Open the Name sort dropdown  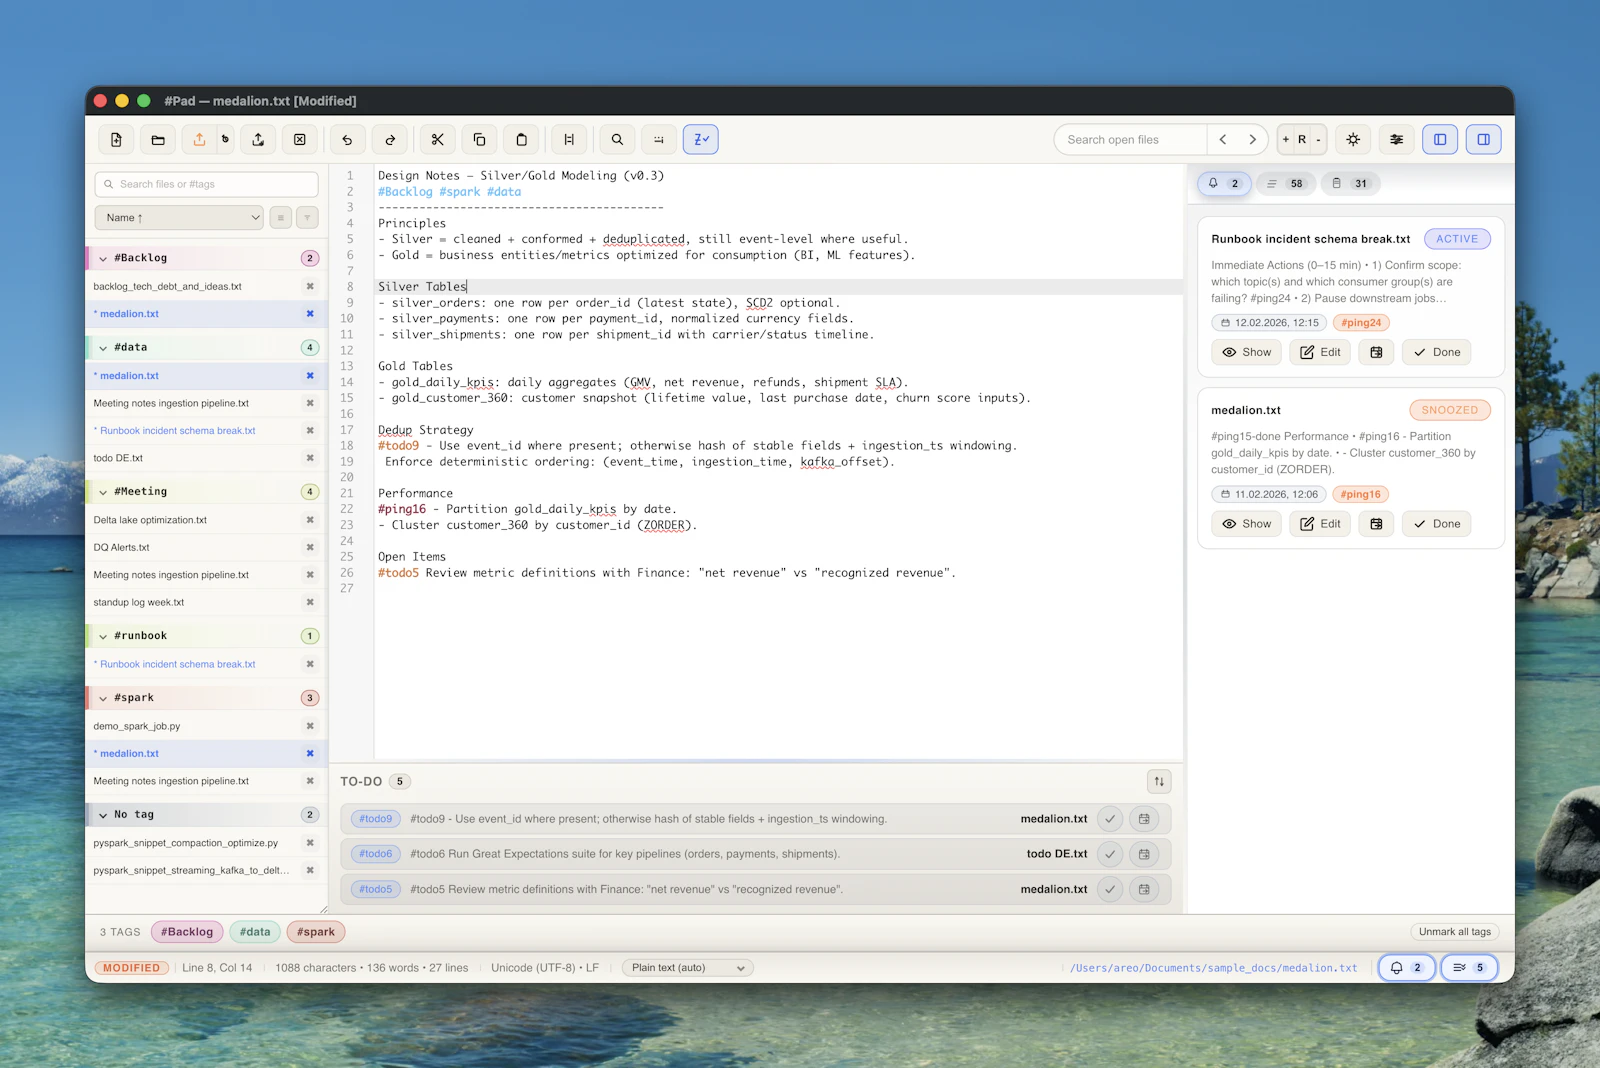[179, 218]
